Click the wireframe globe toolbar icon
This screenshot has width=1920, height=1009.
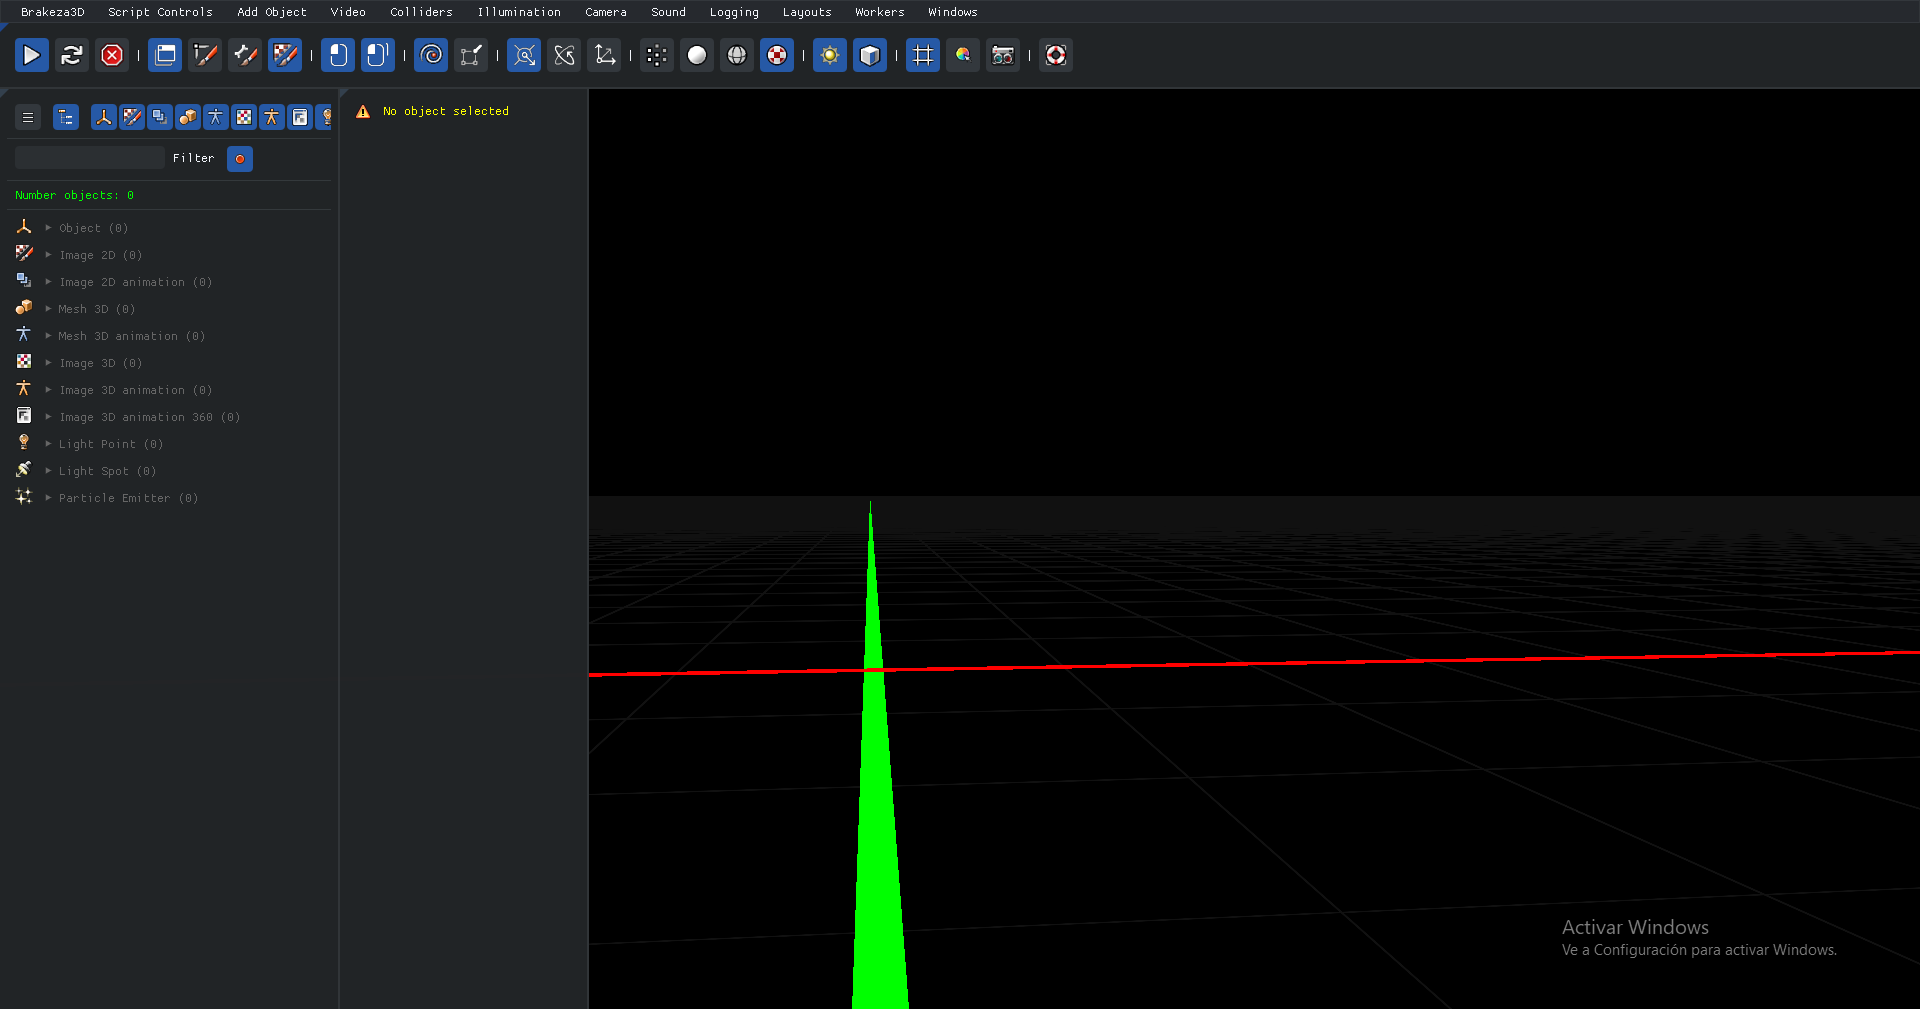coord(737,55)
